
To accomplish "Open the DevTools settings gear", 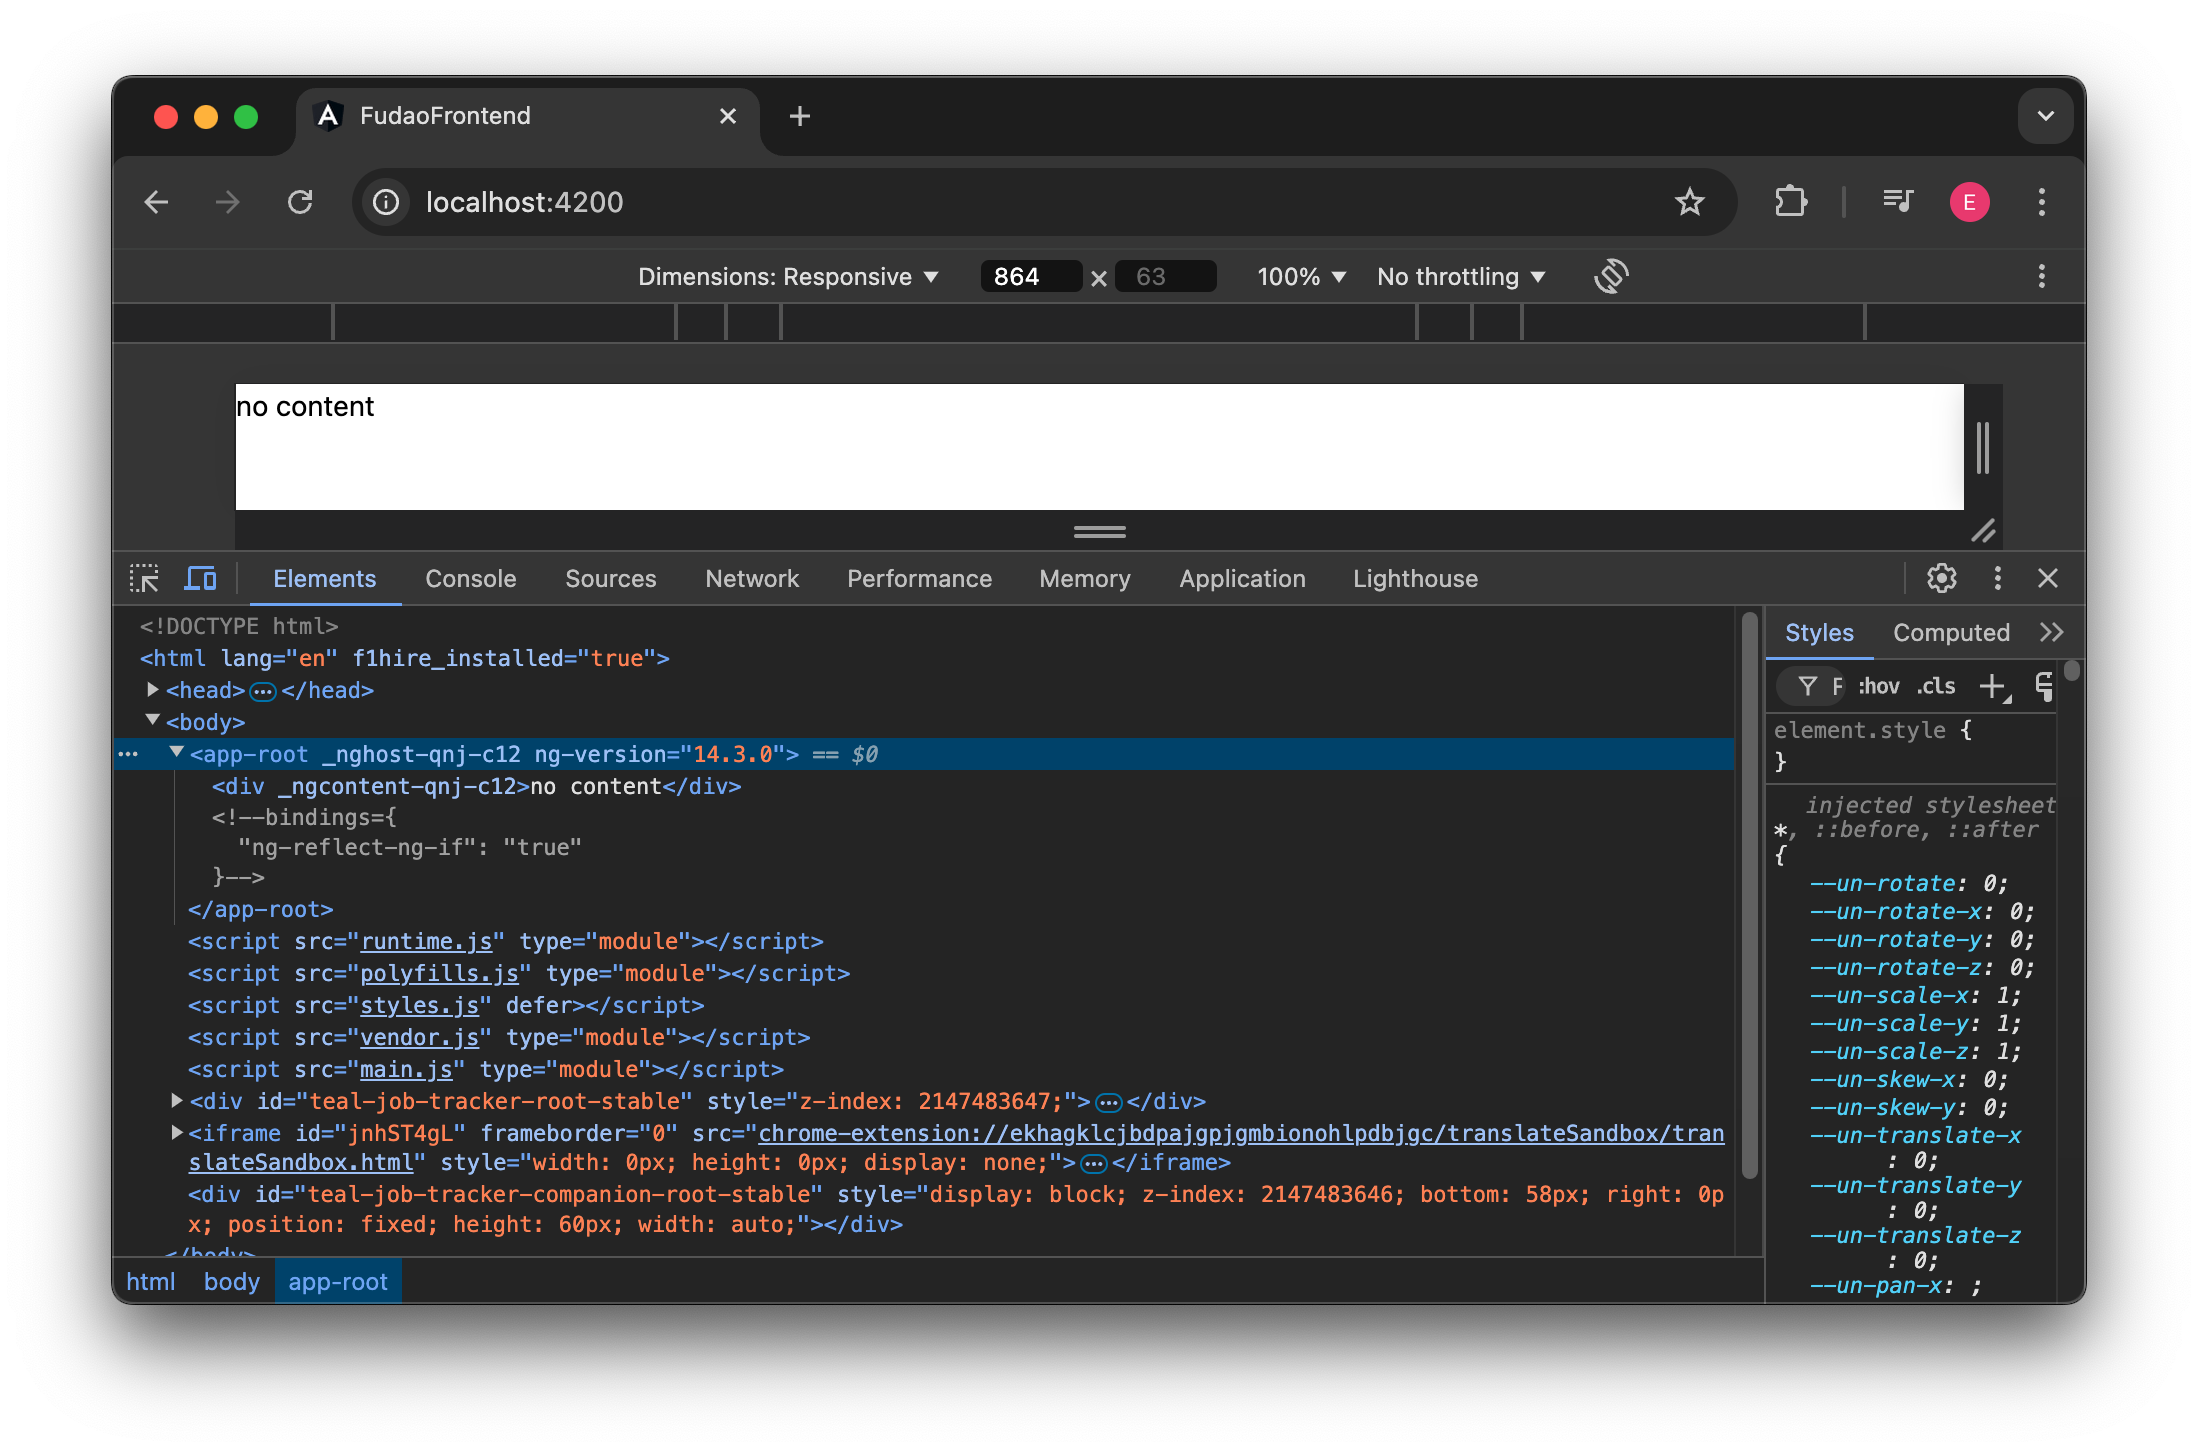I will point(1941,578).
